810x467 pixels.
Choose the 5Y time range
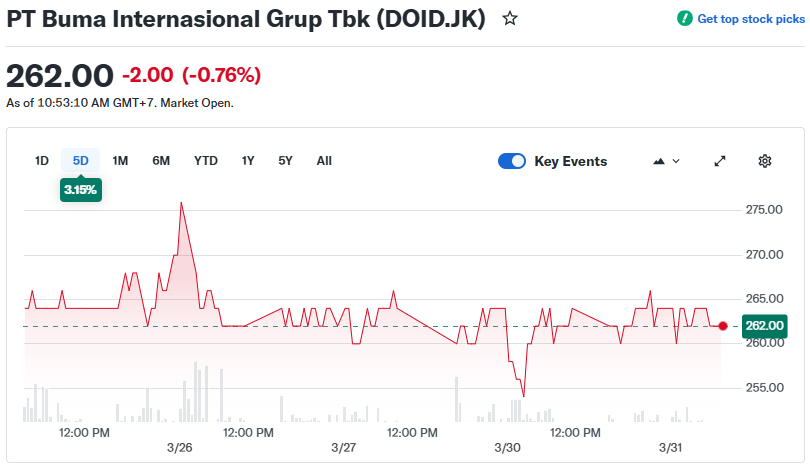286,161
